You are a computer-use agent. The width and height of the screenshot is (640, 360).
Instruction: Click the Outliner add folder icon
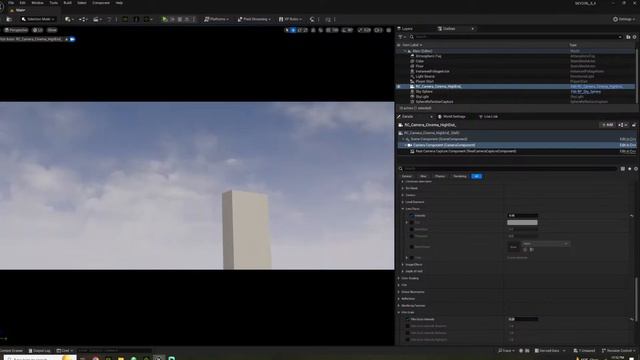click(x=628, y=37)
